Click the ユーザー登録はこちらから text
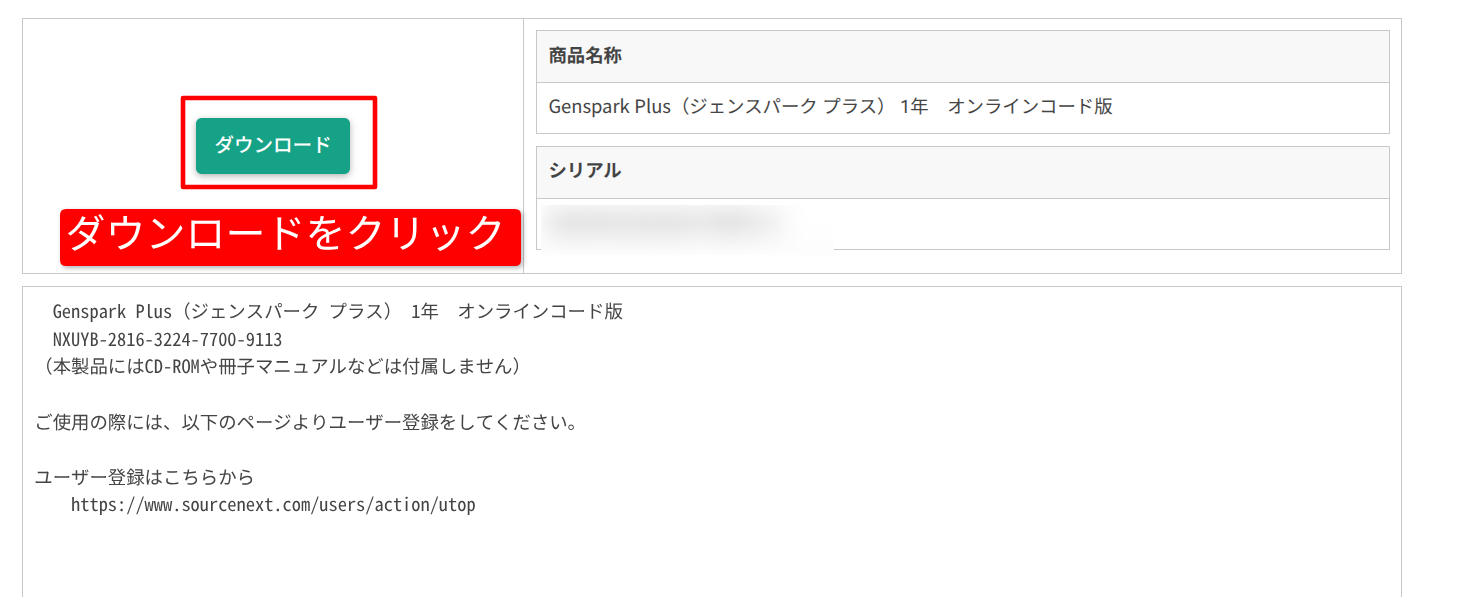This screenshot has width=1457, height=597. point(144,477)
